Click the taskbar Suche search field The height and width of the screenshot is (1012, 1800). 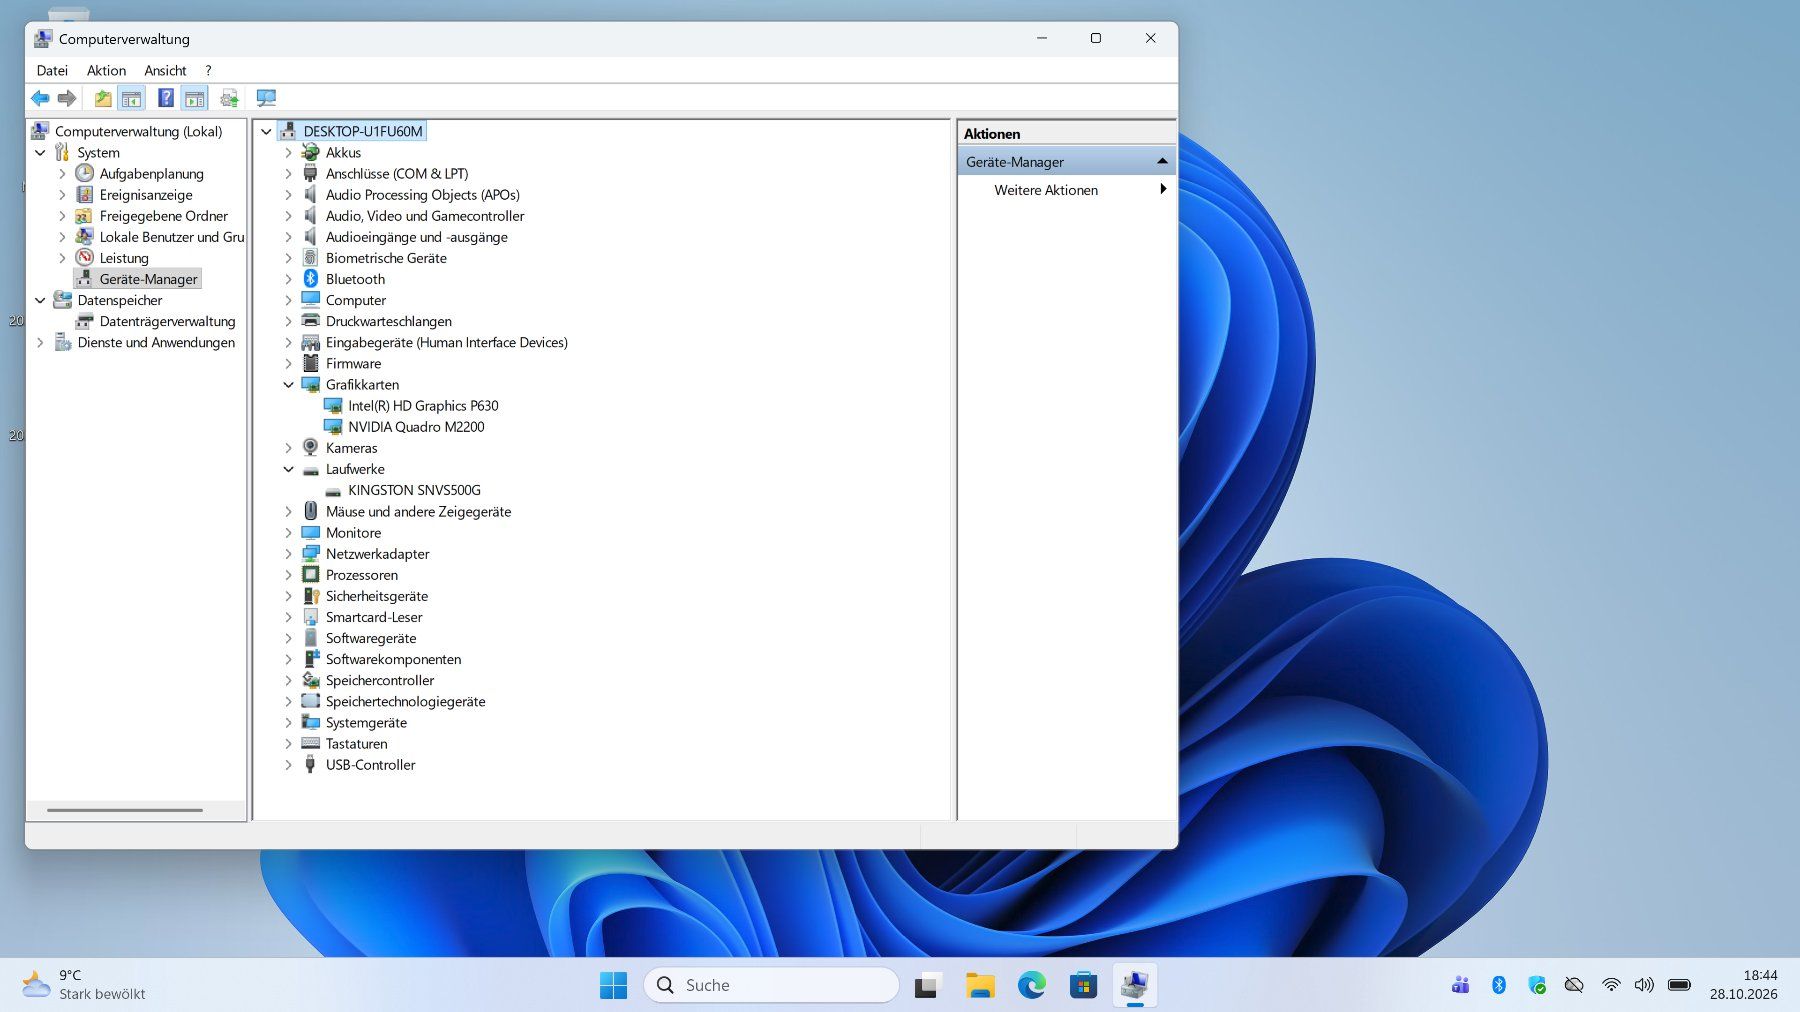tap(771, 985)
